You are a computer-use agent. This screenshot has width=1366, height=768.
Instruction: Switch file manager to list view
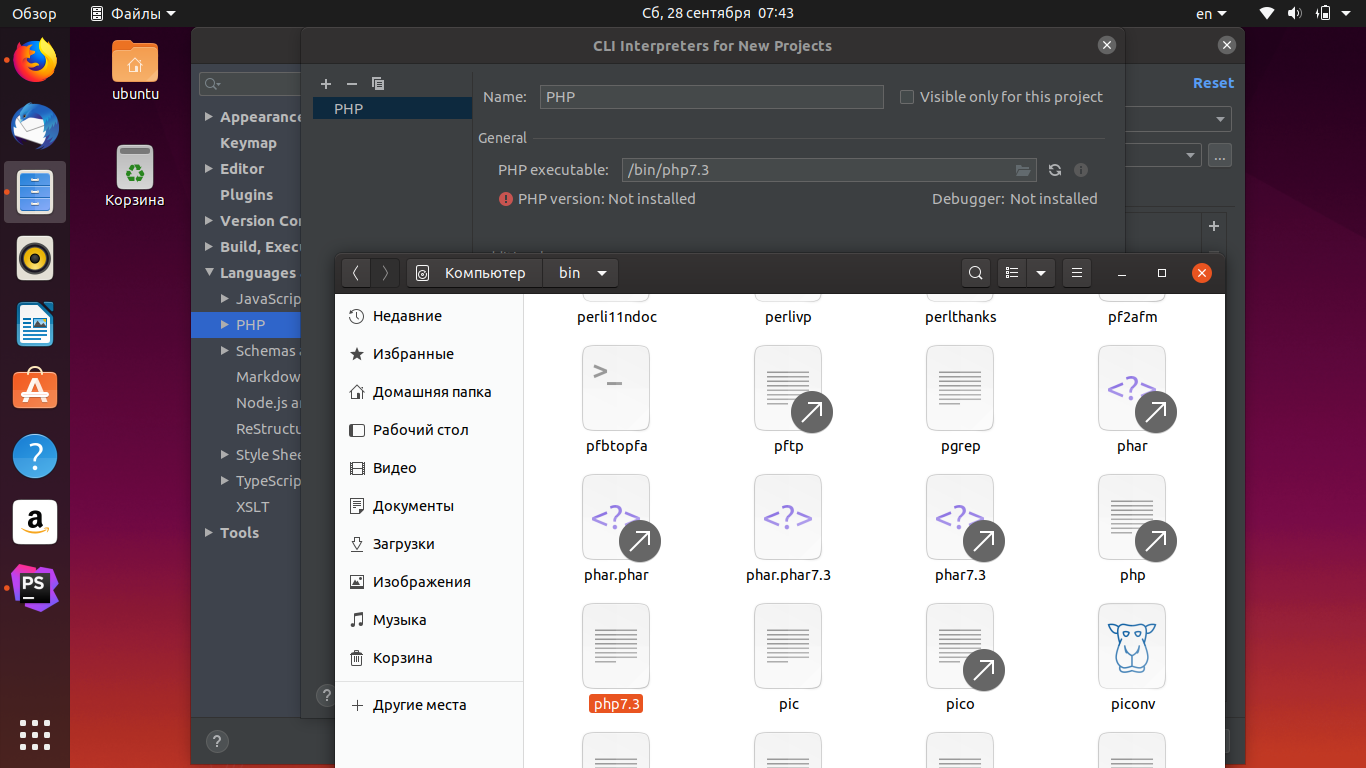click(x=1011, y=272)
